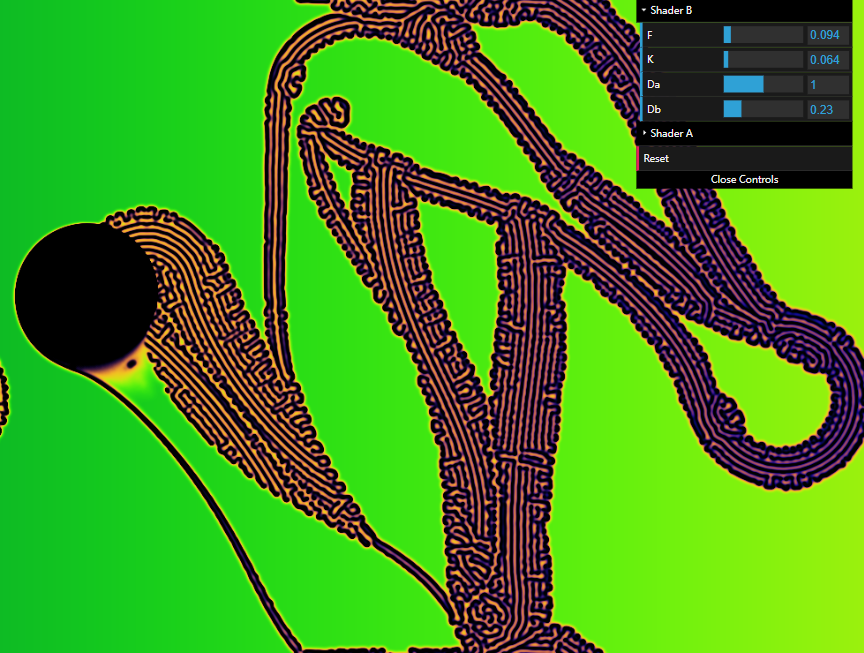This screenshot has height=653, width=864.
Task: Expand the Shader A folder
Action: pos(671,133)
